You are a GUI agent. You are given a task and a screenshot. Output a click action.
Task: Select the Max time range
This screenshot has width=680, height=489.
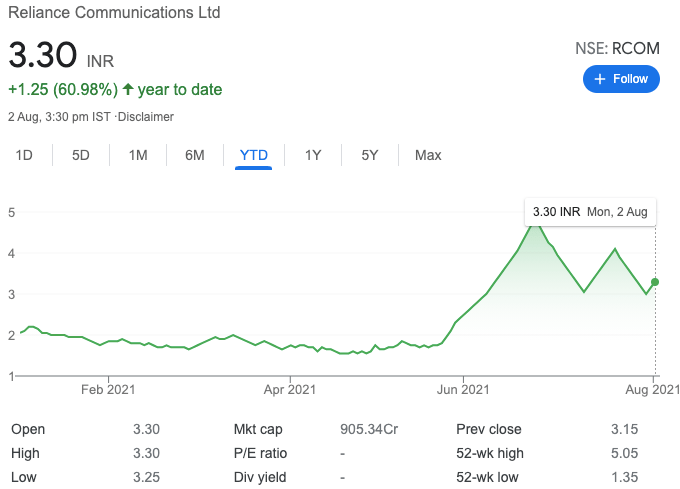pyautogui.click(x=428, y=155)
